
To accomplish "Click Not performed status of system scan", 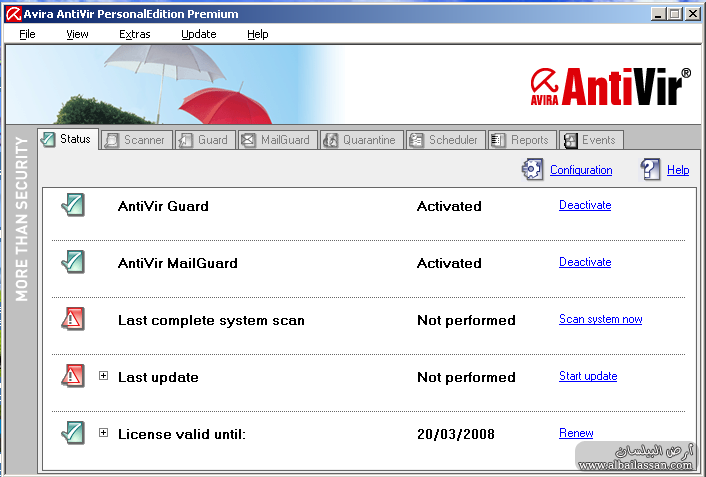I will pos(466,320).
